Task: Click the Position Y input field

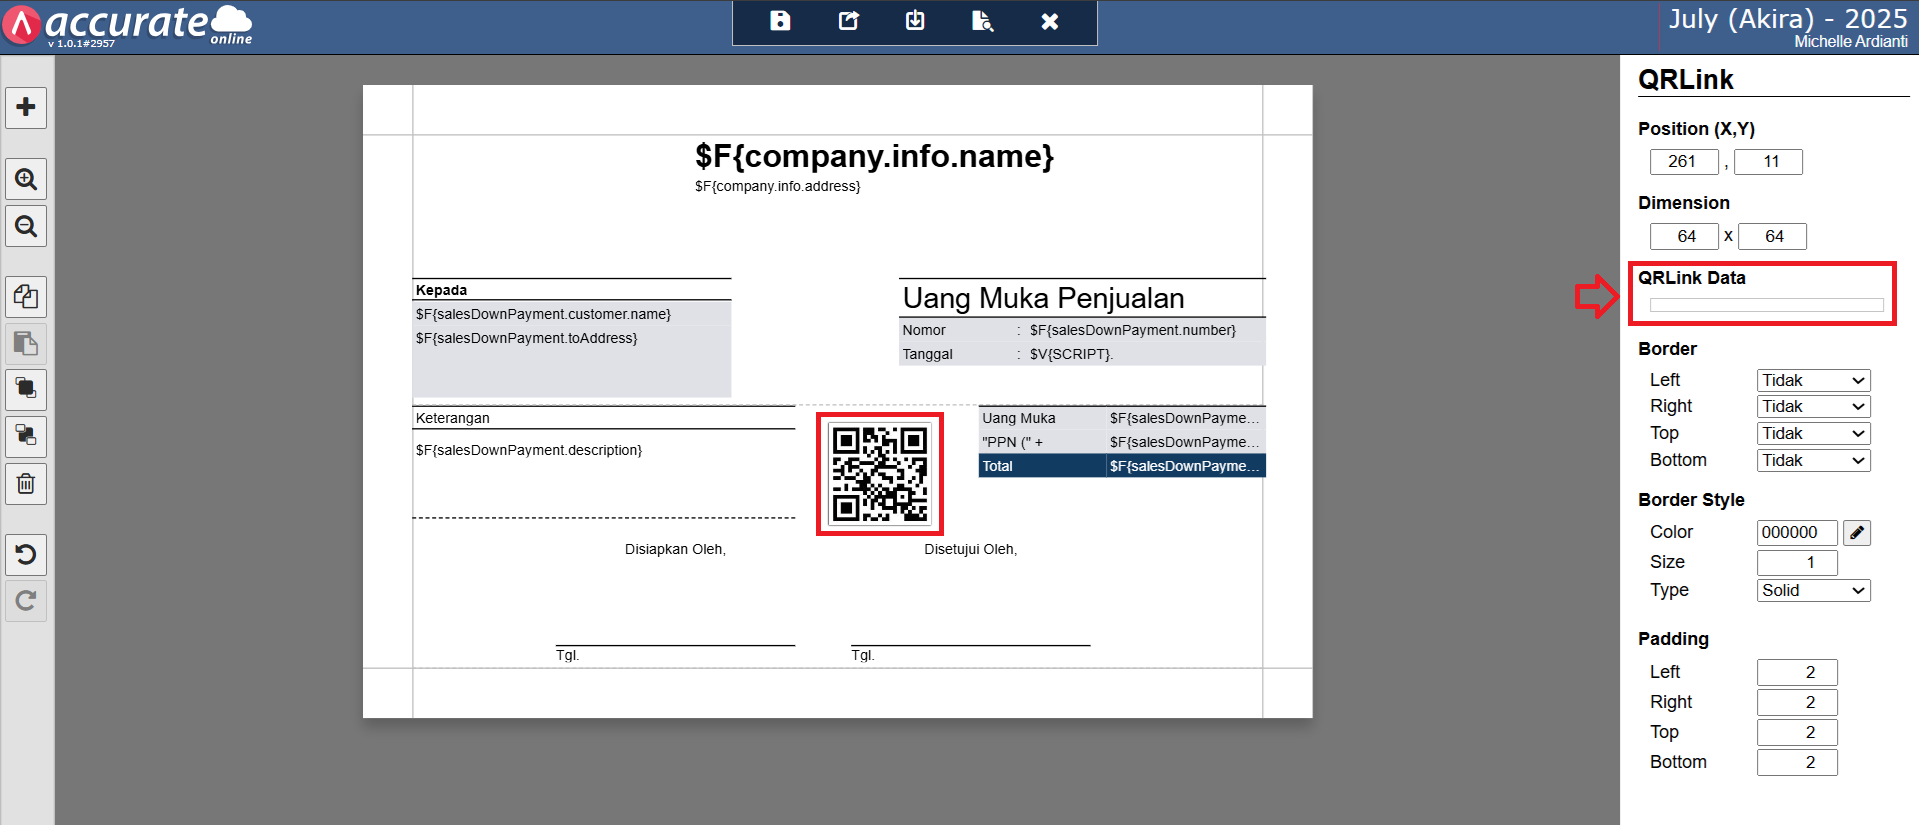Action: (x=1768, y=161)
